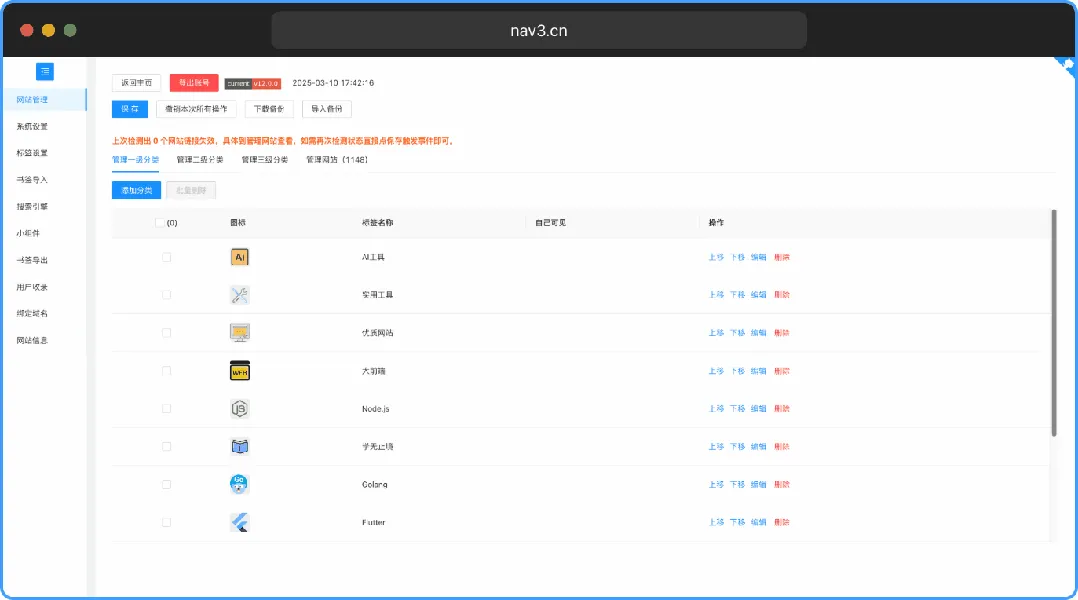The width and height of the screenshot is (1078, 600).
Task: Collapse the sidebar with the blue menu icon
Action: tap(45, 71)
